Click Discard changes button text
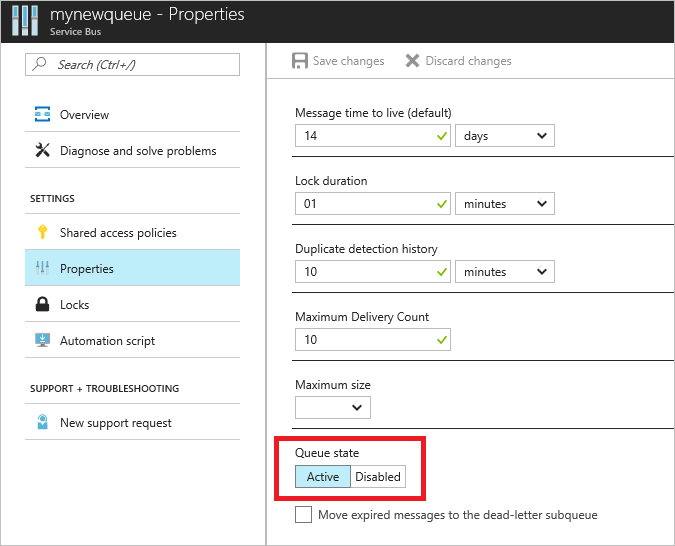Viewport: 675px width, 546px height. (468, 61)
